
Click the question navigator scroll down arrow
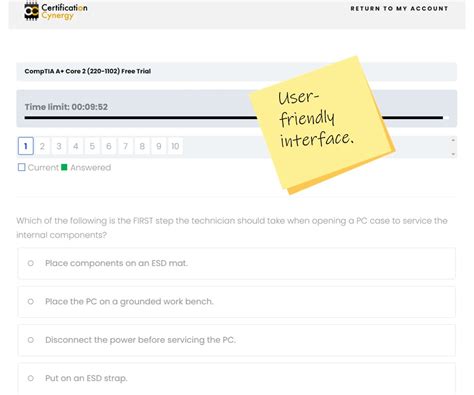click(x=453, y=154)
